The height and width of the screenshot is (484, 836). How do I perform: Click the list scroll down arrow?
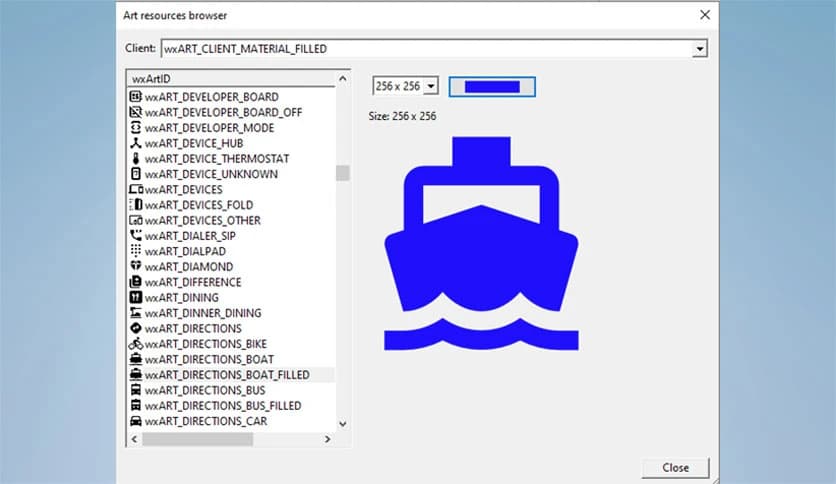click(343, 424)
